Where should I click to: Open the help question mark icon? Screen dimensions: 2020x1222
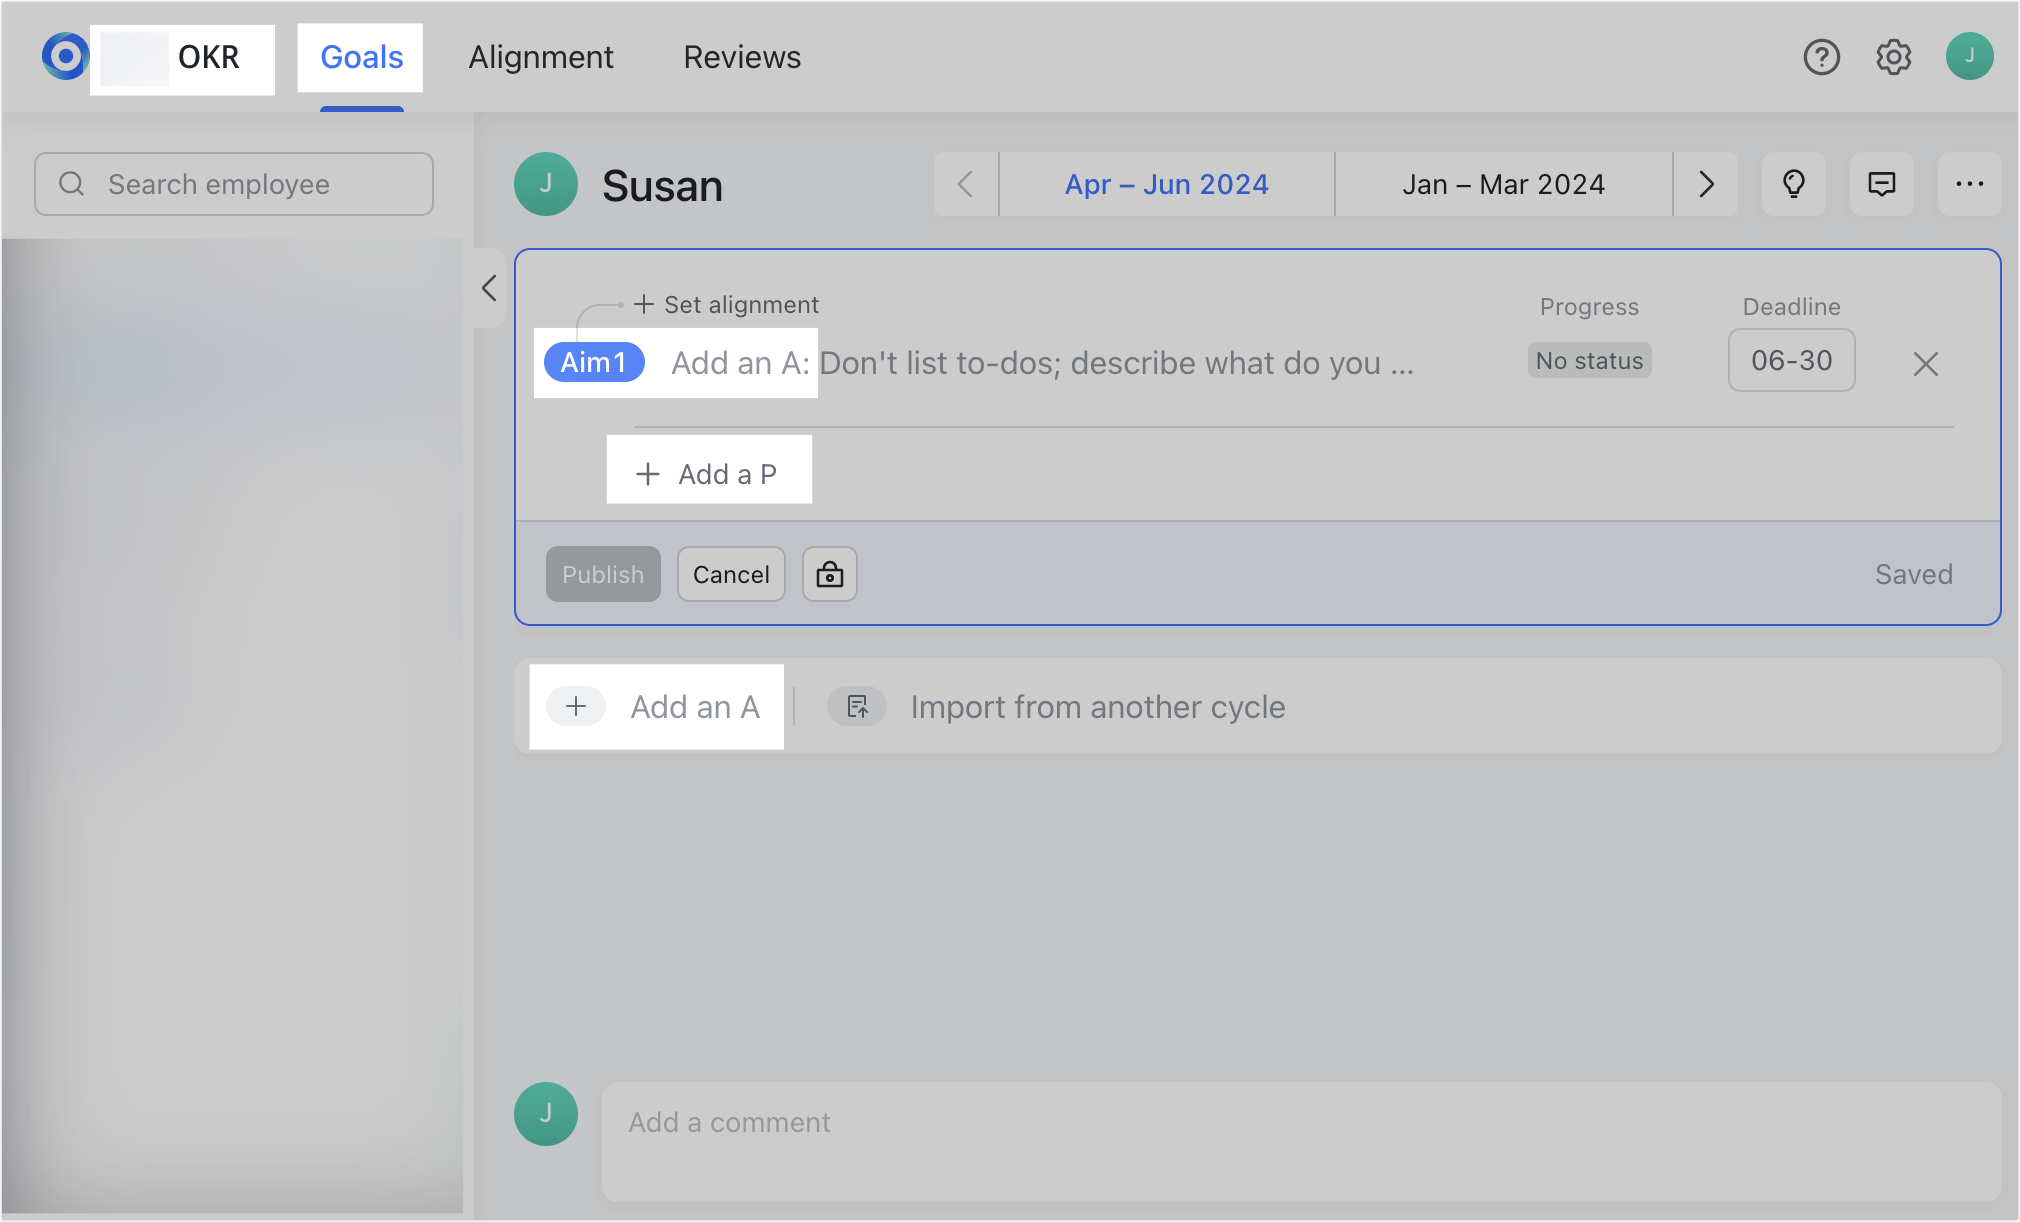(x=1821, y=57)
